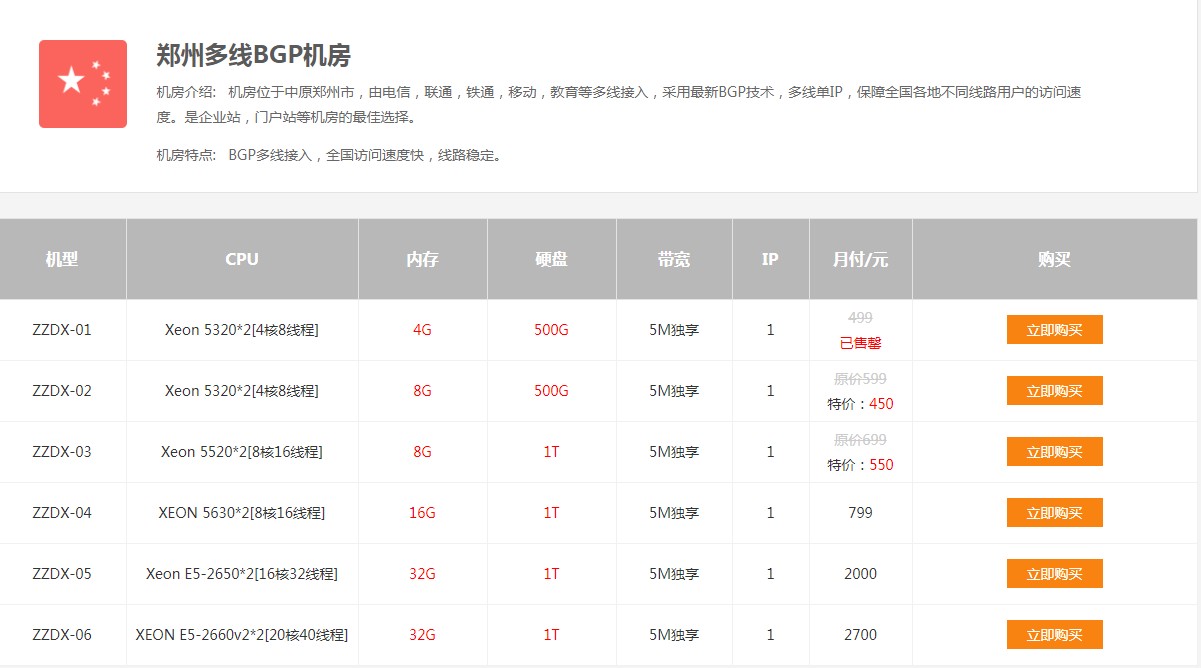Image resolution: width=1201 pixels, height=668 pixels.
Task: Click 1T disk in ZZDX-05 row
Action: click(x=551, y=574)
